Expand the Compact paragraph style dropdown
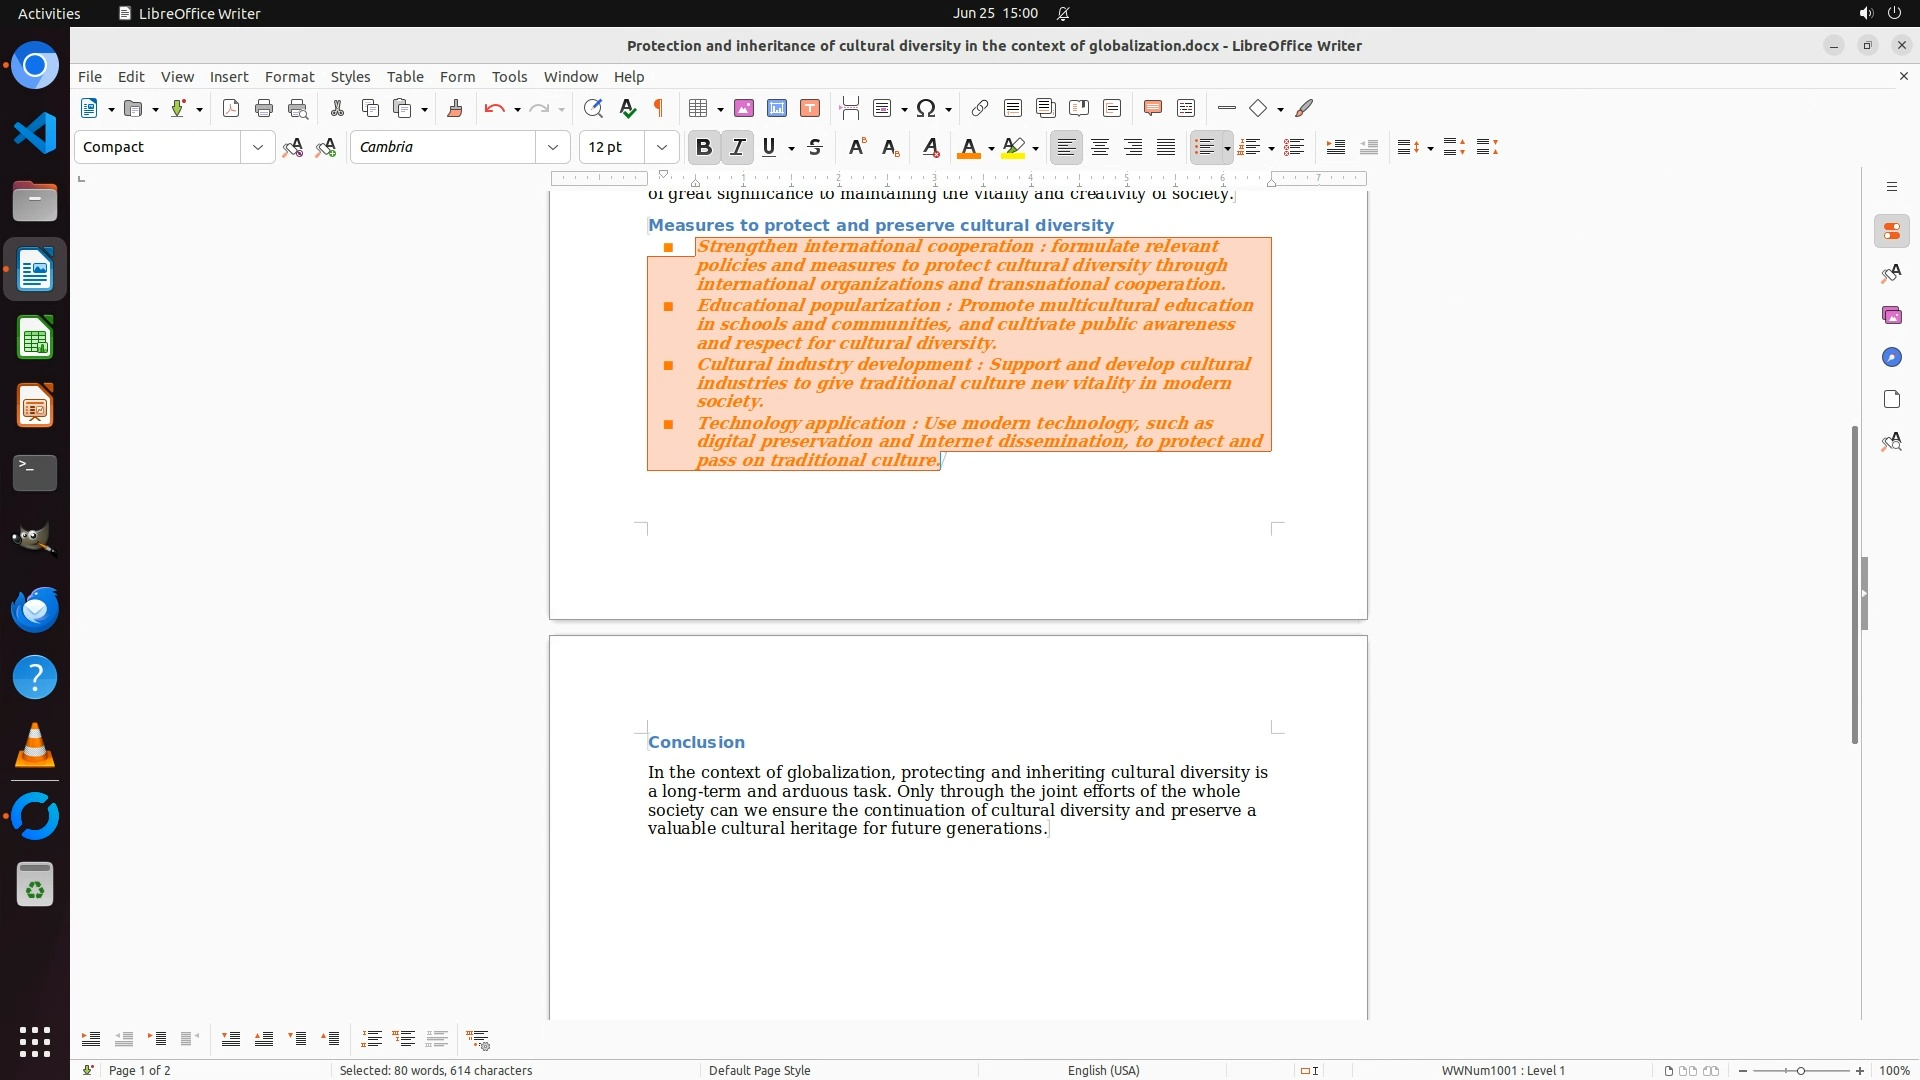This screenshot has height=1080, width=1920. pyautogui.click(x=258, y=148)
